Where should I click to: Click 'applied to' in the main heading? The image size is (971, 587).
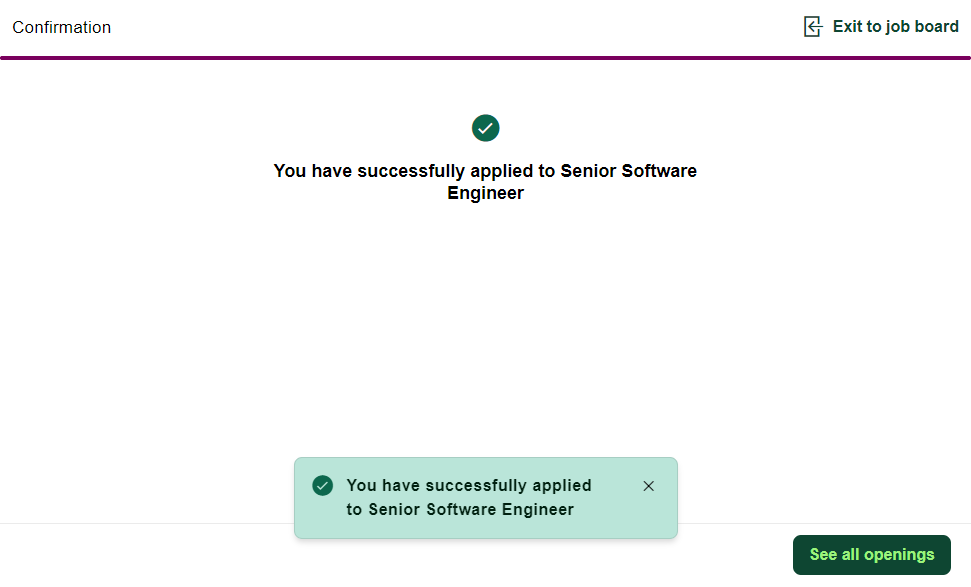point(512,171)
